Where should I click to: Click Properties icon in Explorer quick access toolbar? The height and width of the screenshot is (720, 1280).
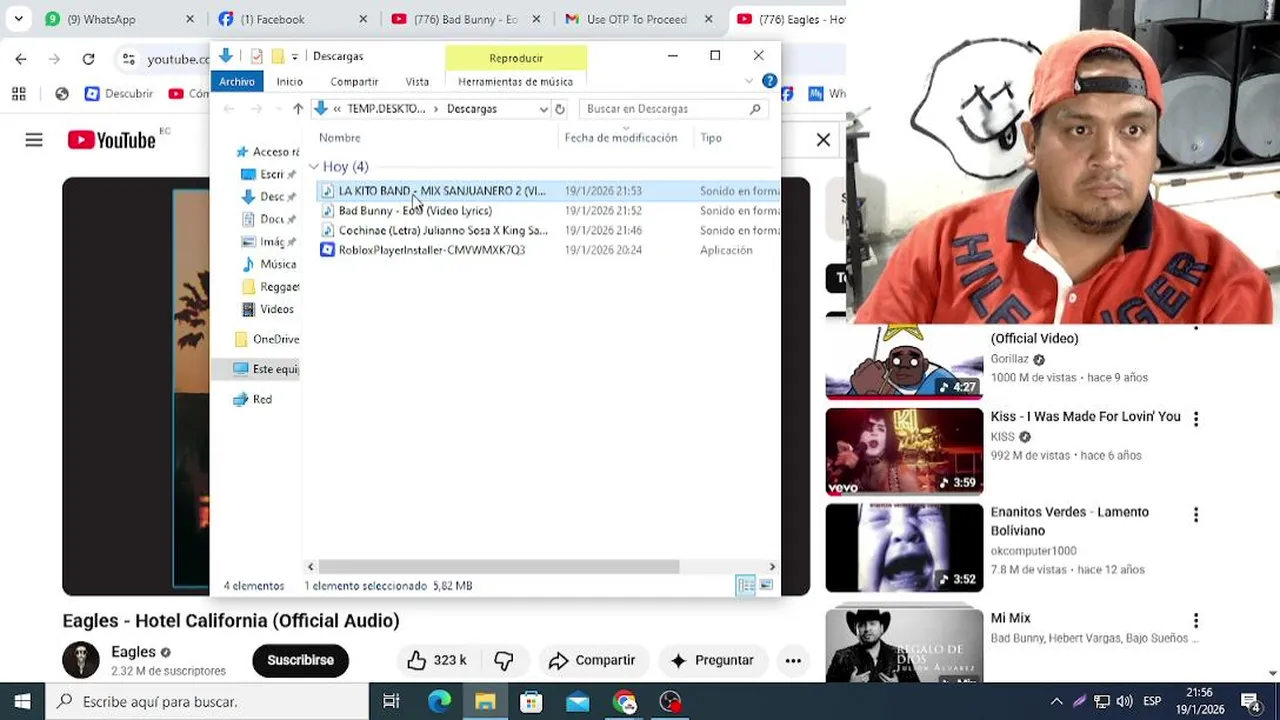pyautogui.click(x=257, y=56)
